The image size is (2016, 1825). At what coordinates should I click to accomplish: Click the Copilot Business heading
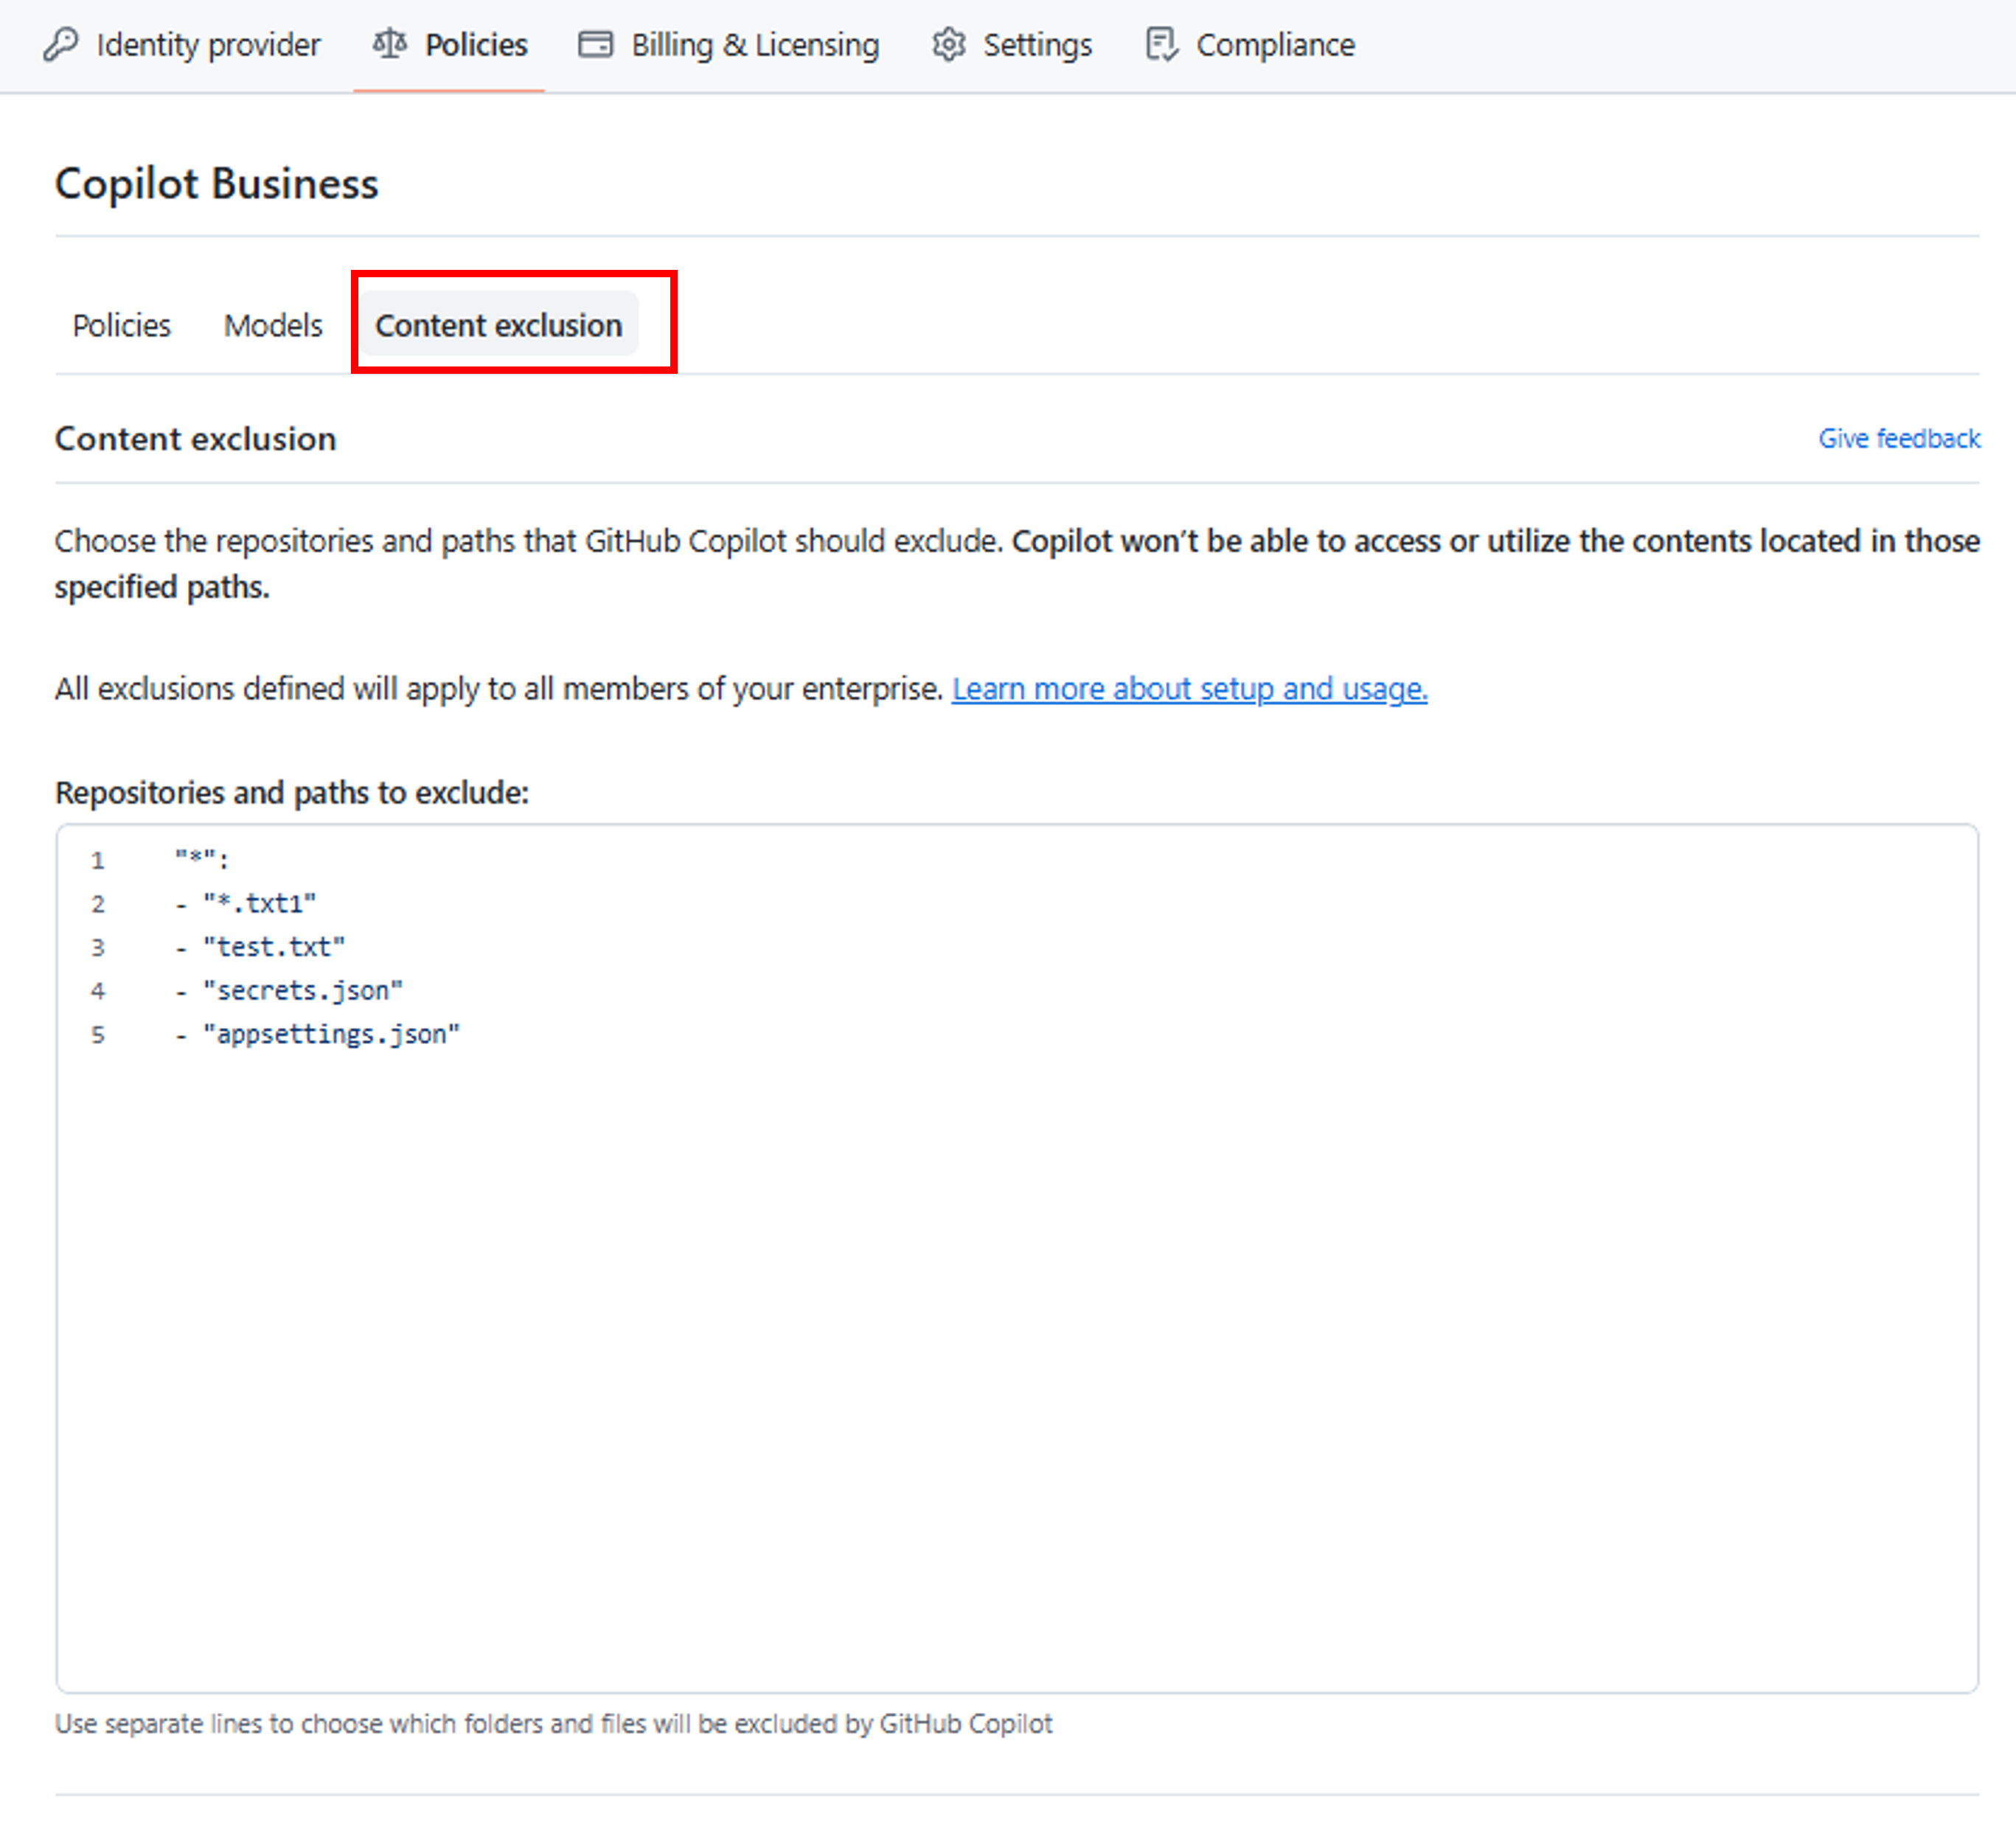click(217, 184)
